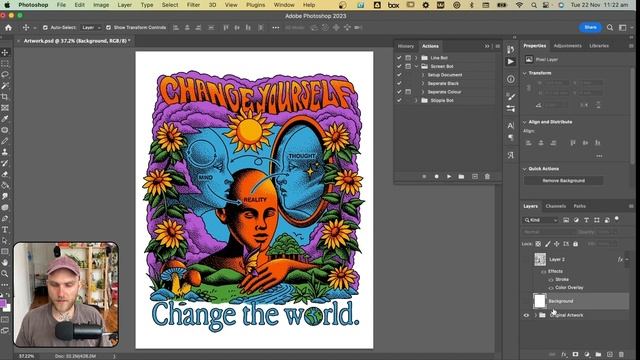Open the Info panel icon in the dock

point(511,79)
